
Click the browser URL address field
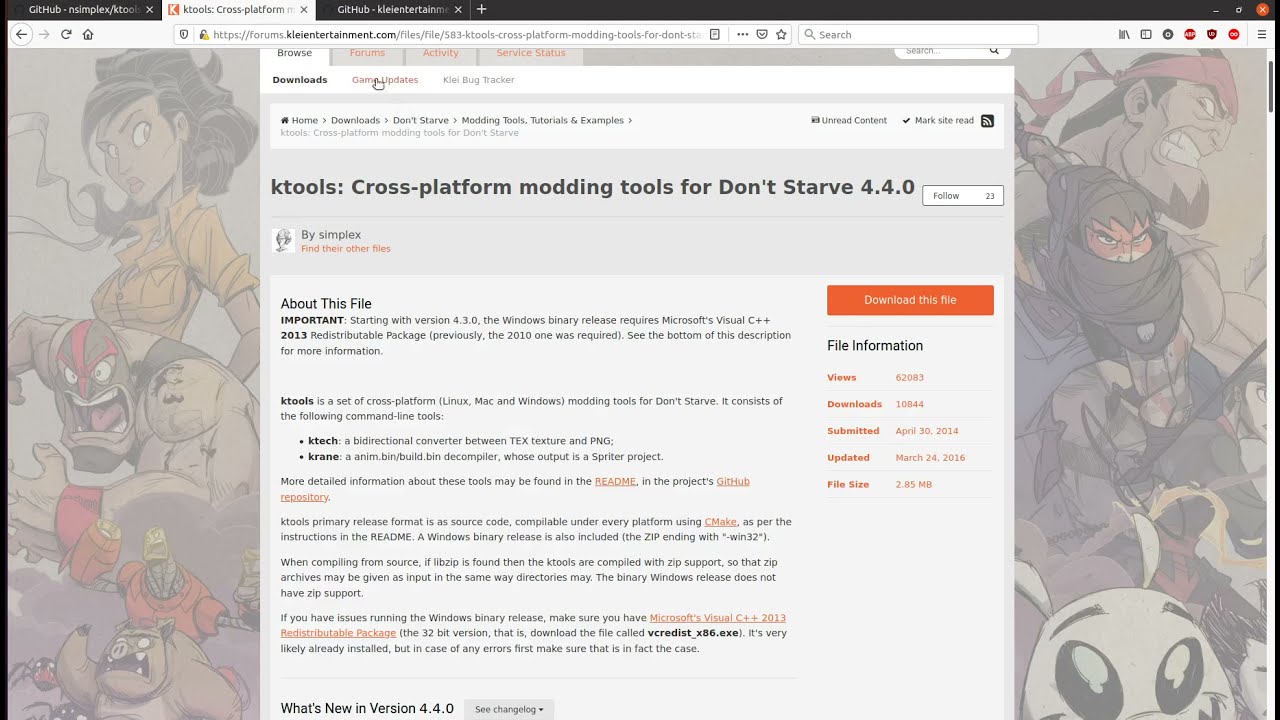(x=457, y=34)
